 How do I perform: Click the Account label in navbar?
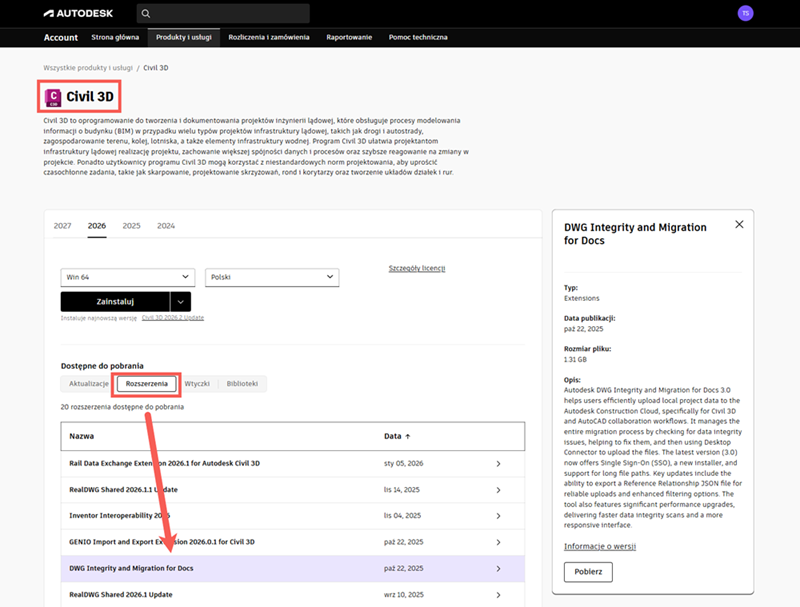coord(61,38)
